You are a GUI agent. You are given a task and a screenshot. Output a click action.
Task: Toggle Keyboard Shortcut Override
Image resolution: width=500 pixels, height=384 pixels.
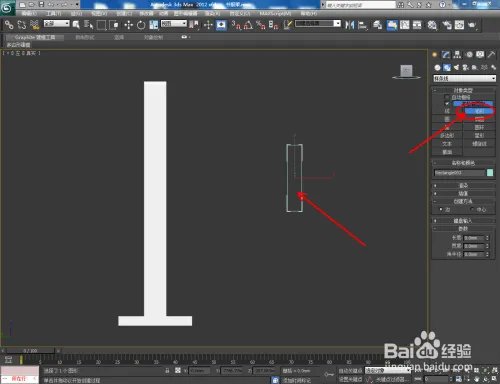click(221, 25)
